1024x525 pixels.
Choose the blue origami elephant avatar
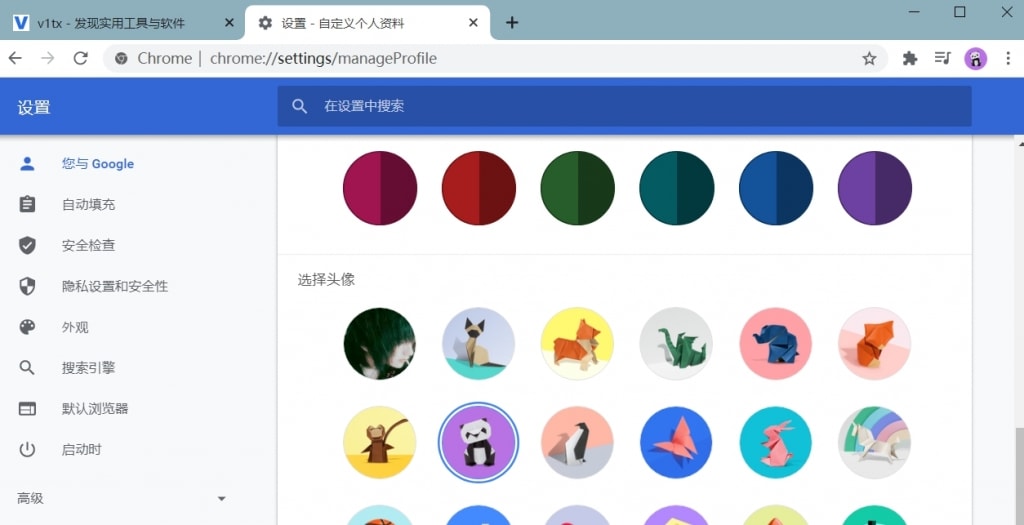(x=776, y=343)
